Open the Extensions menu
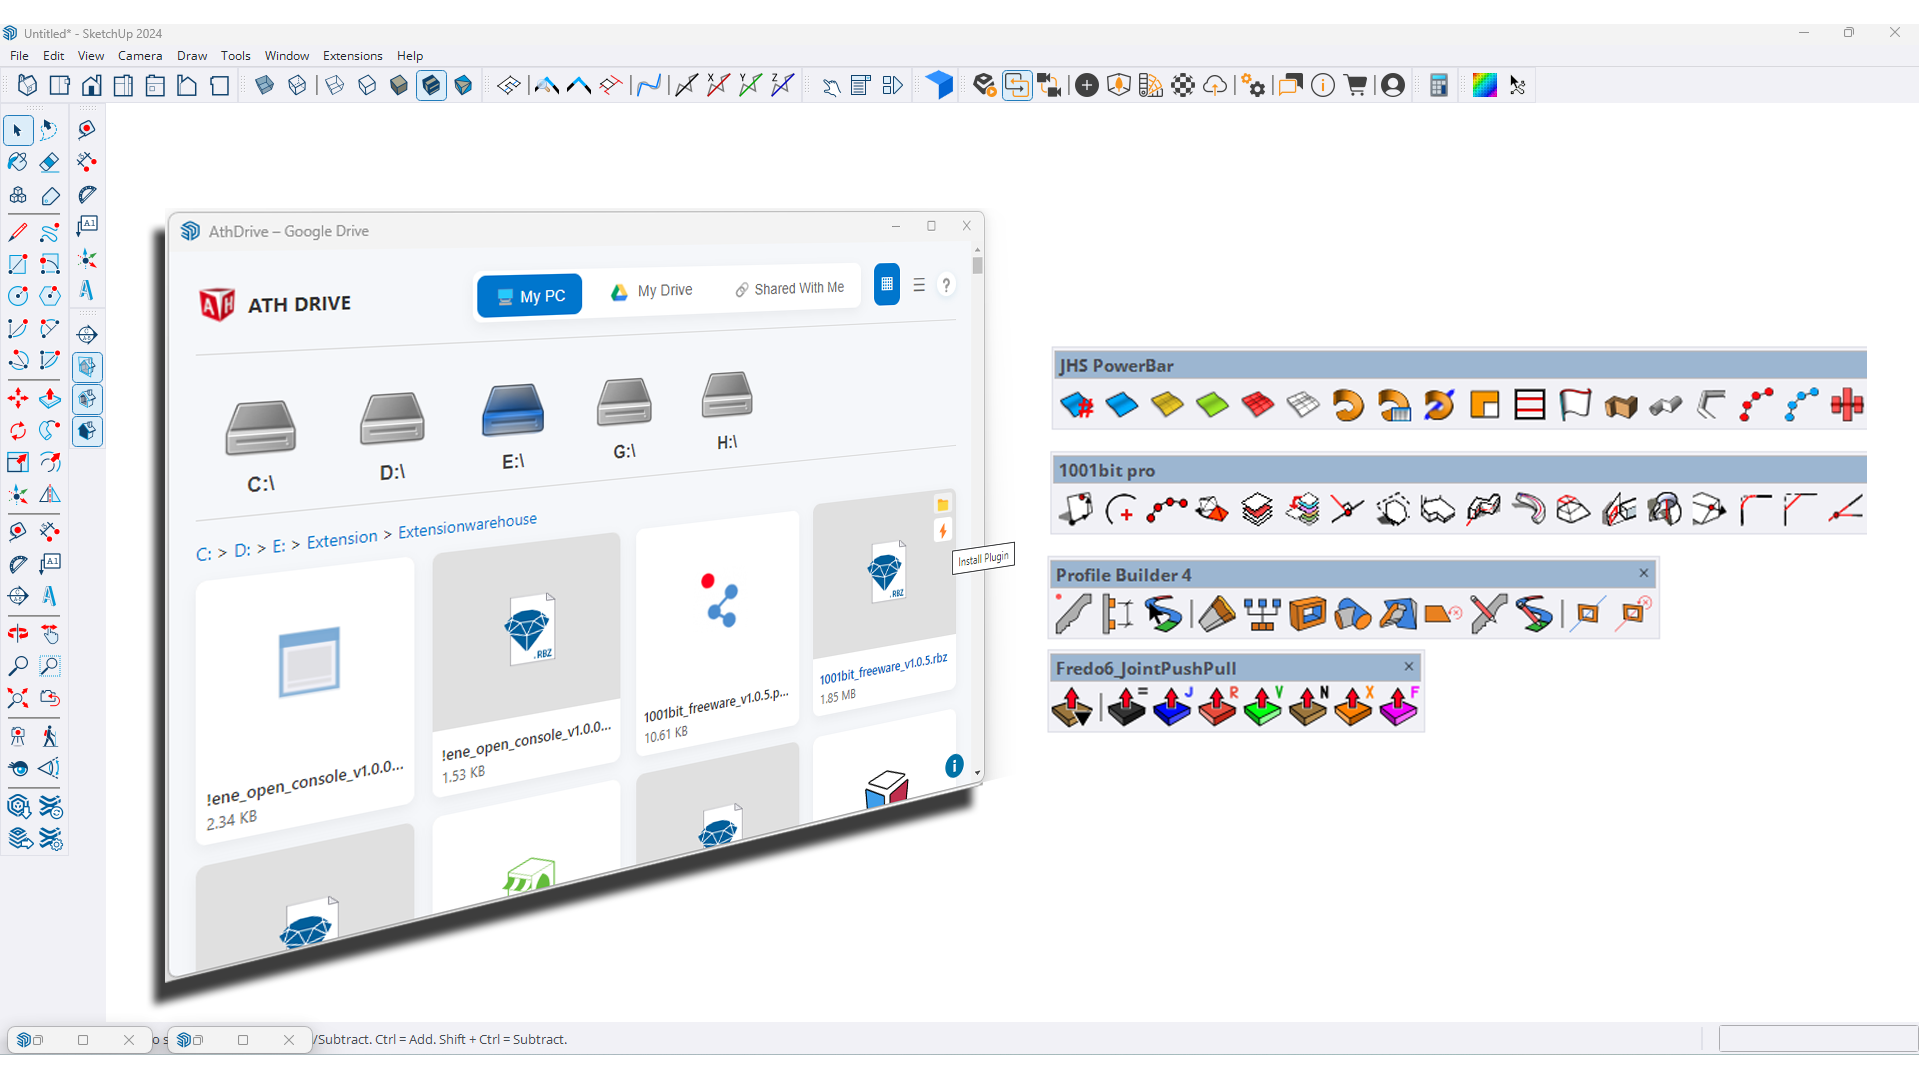This screenshot has height=1080, width=1920. (352, 56)
